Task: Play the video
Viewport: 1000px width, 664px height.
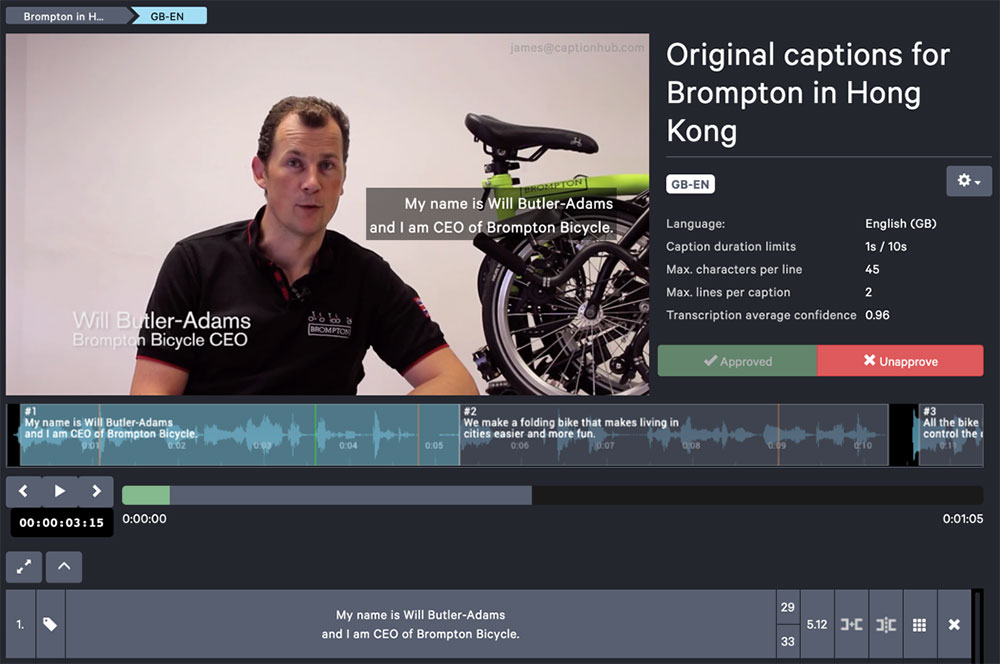Action: pos(60,491)
